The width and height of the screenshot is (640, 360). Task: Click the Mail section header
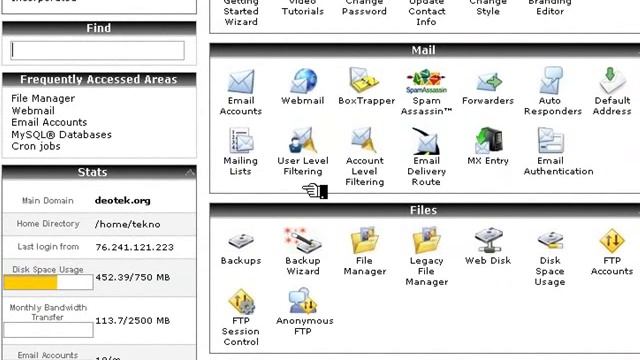pos(424,50)
